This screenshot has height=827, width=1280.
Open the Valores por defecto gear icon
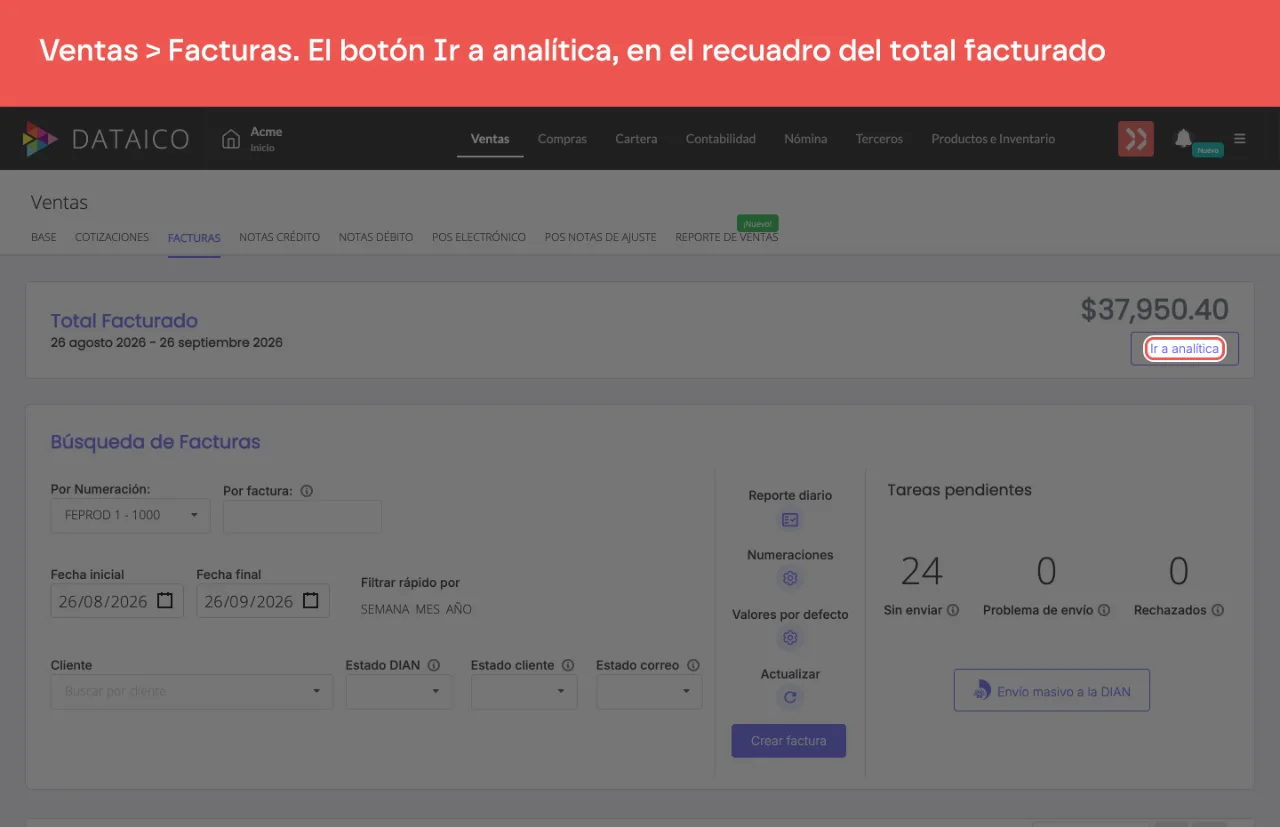point(790,638)
